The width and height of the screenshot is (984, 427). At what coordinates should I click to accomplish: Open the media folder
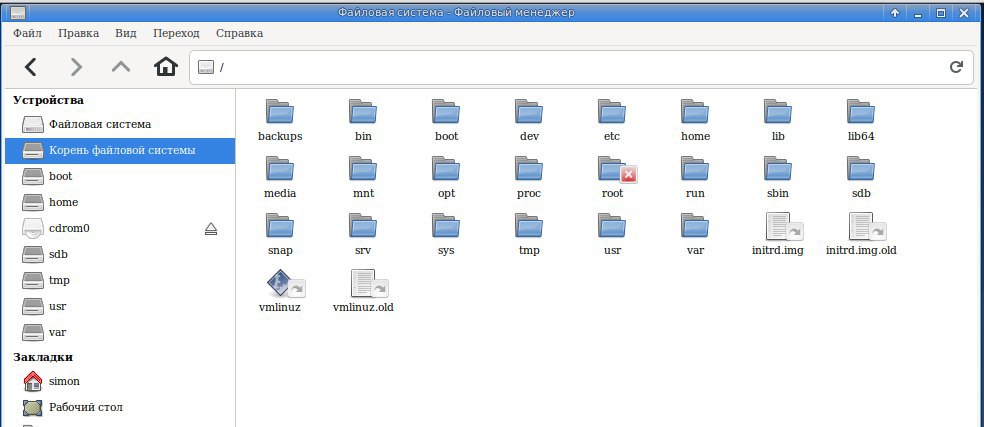coord(280,177)
